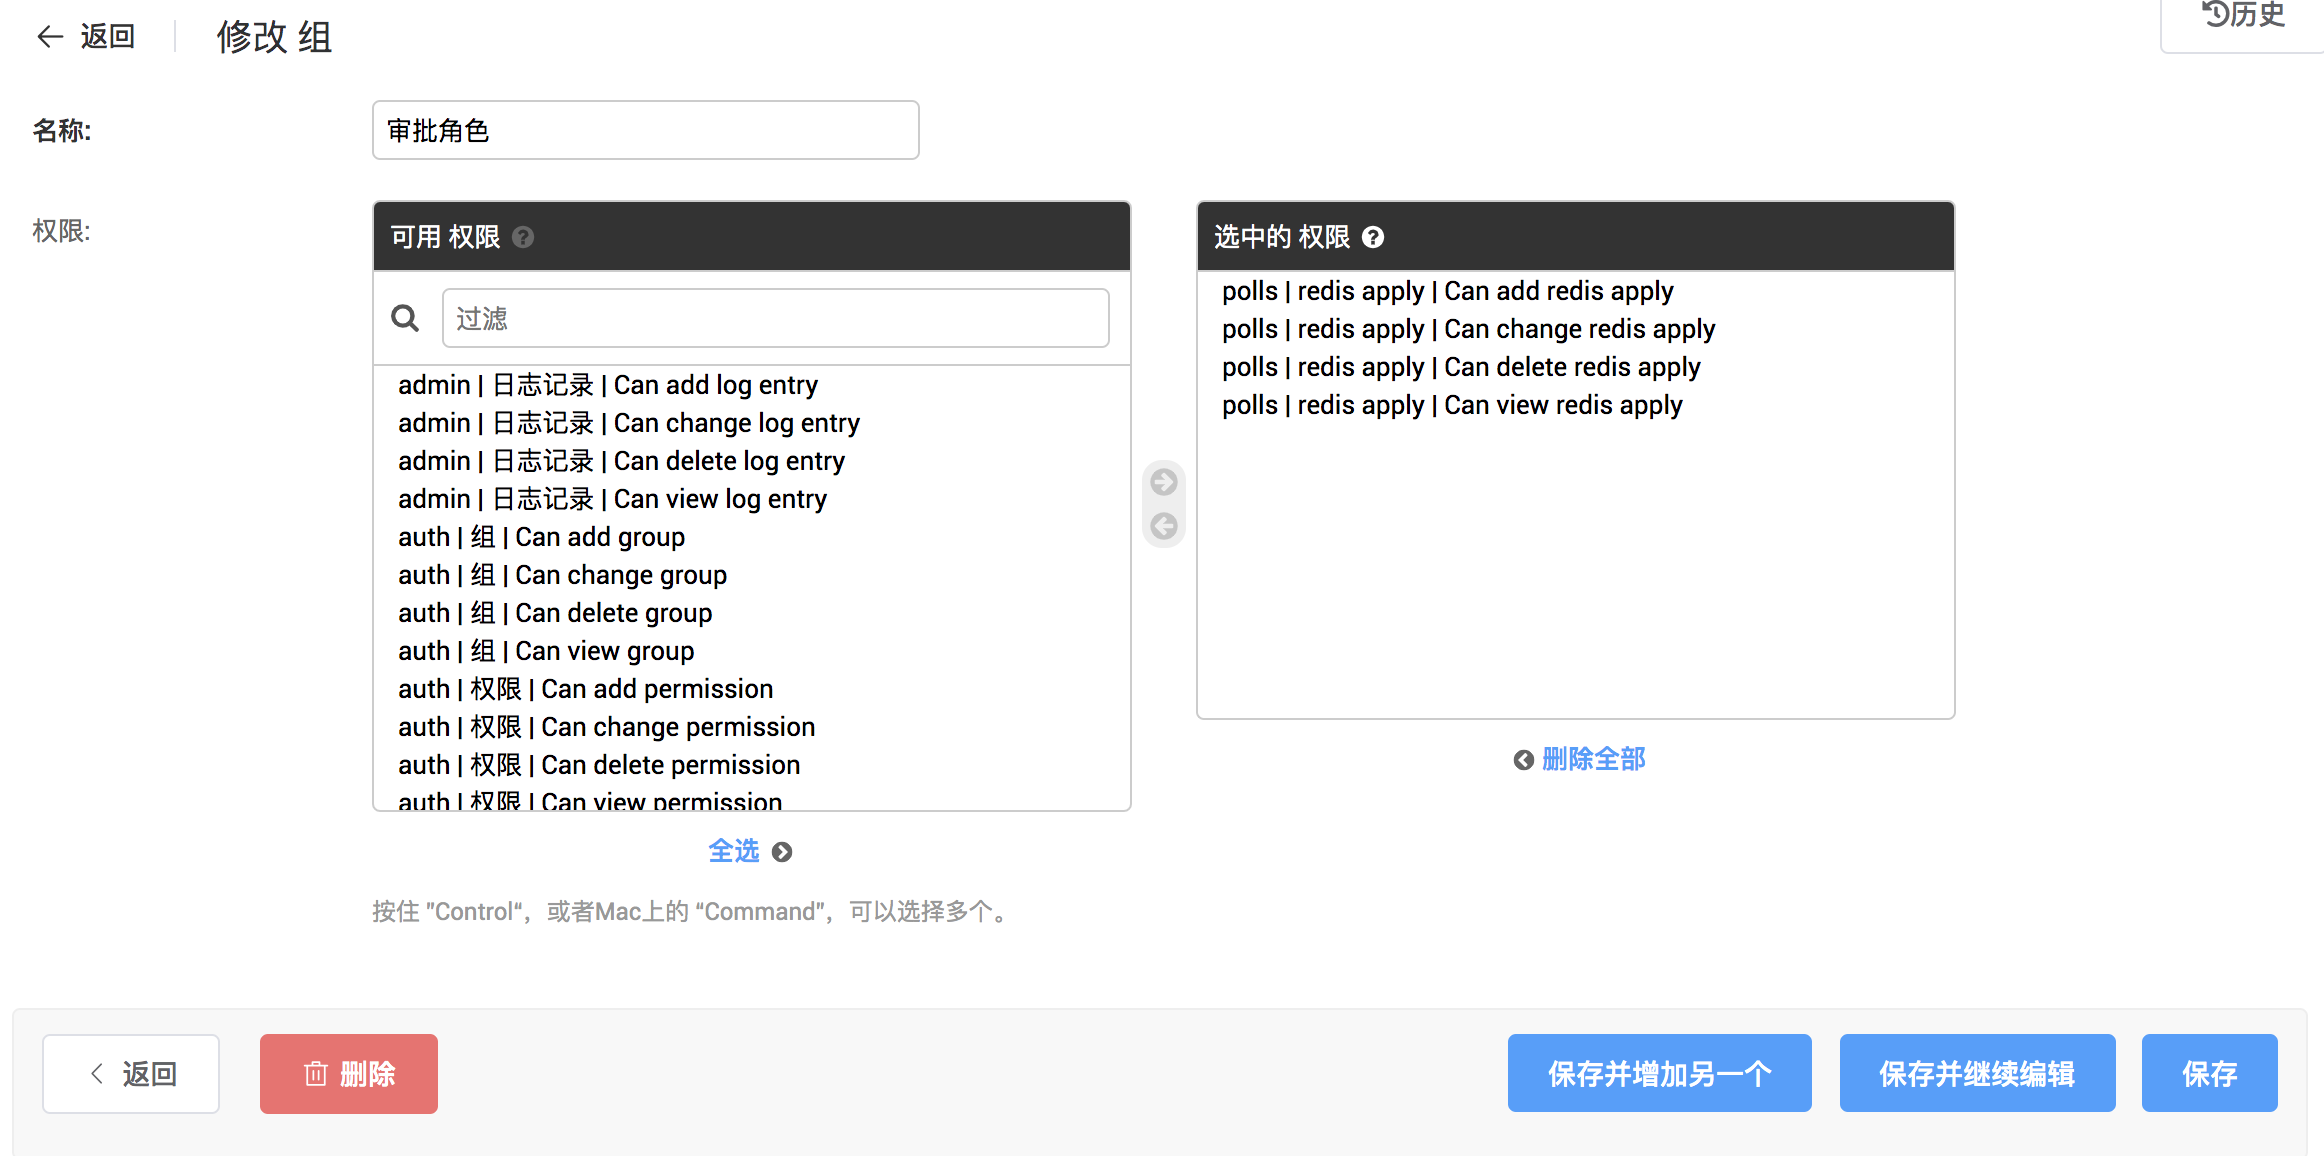The image size is (2324, 1156).
Task: Click the 名称 field containing 审批角色
Action: 645,130
